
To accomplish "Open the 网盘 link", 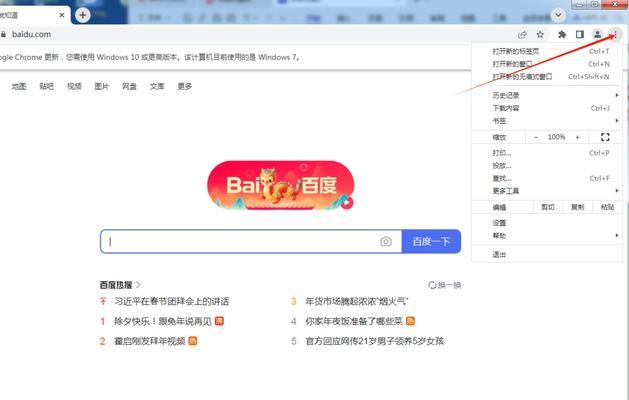I will pos(129,86).
